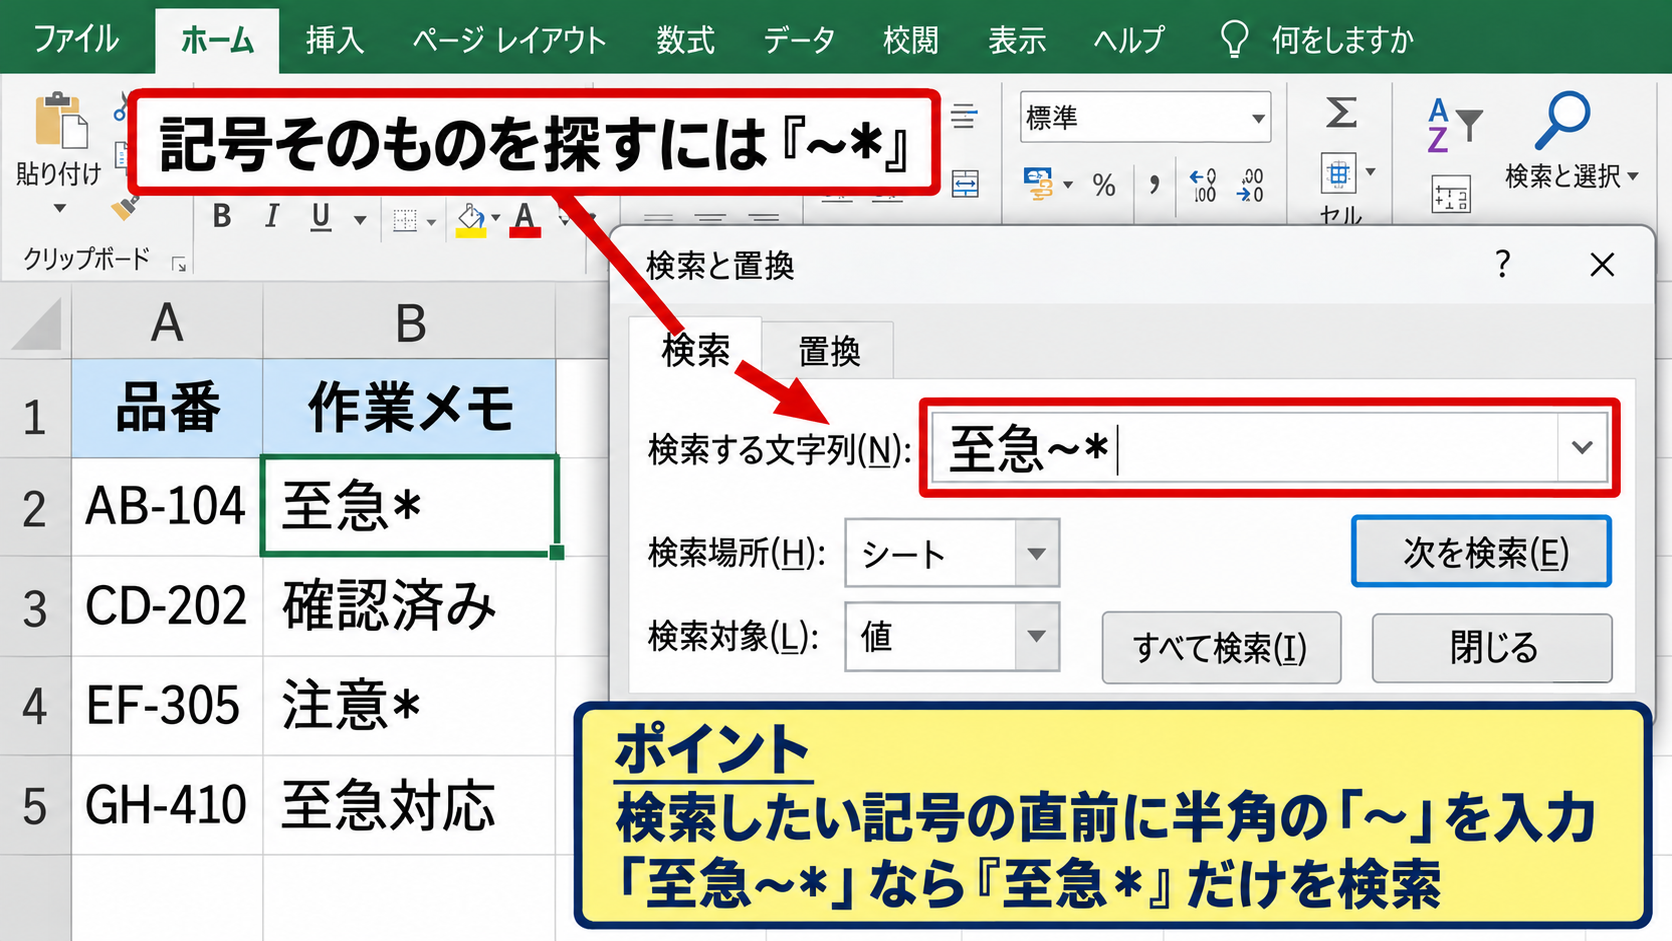This screenshot has width=1672, height=941.
Task: Open the データ ribbon tab
Action: click(x=799, y=40)
